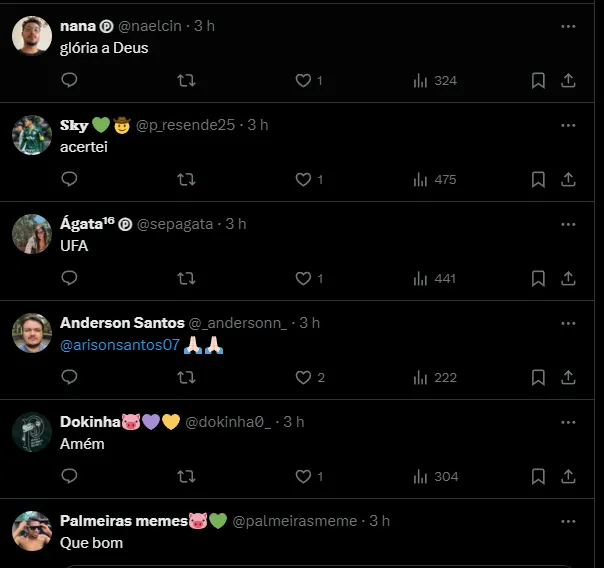The image size is (604, 568).
Task: View analytics of nana's tweet showing 324
Action: click(434, 81)
